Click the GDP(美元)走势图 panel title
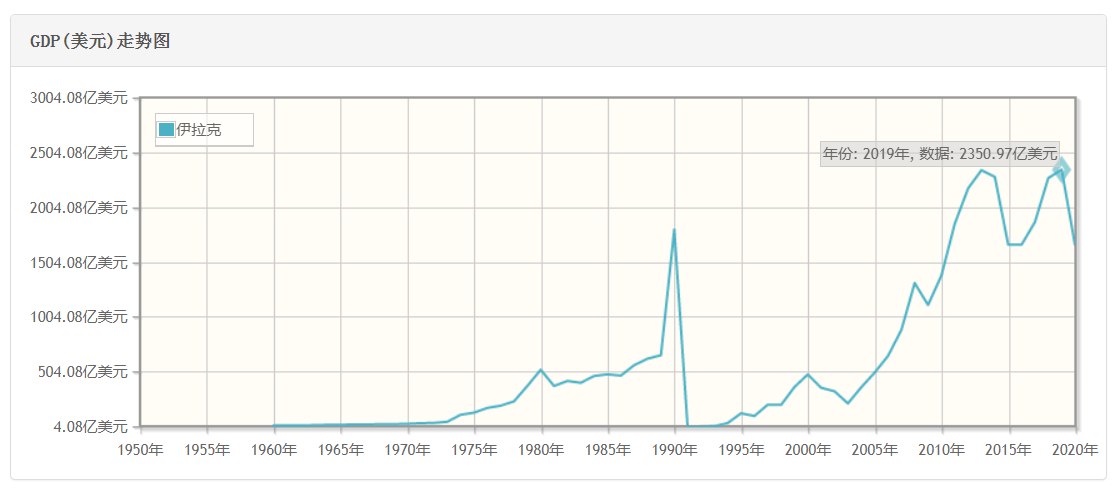1120x489 pixels. coord(99,41)
